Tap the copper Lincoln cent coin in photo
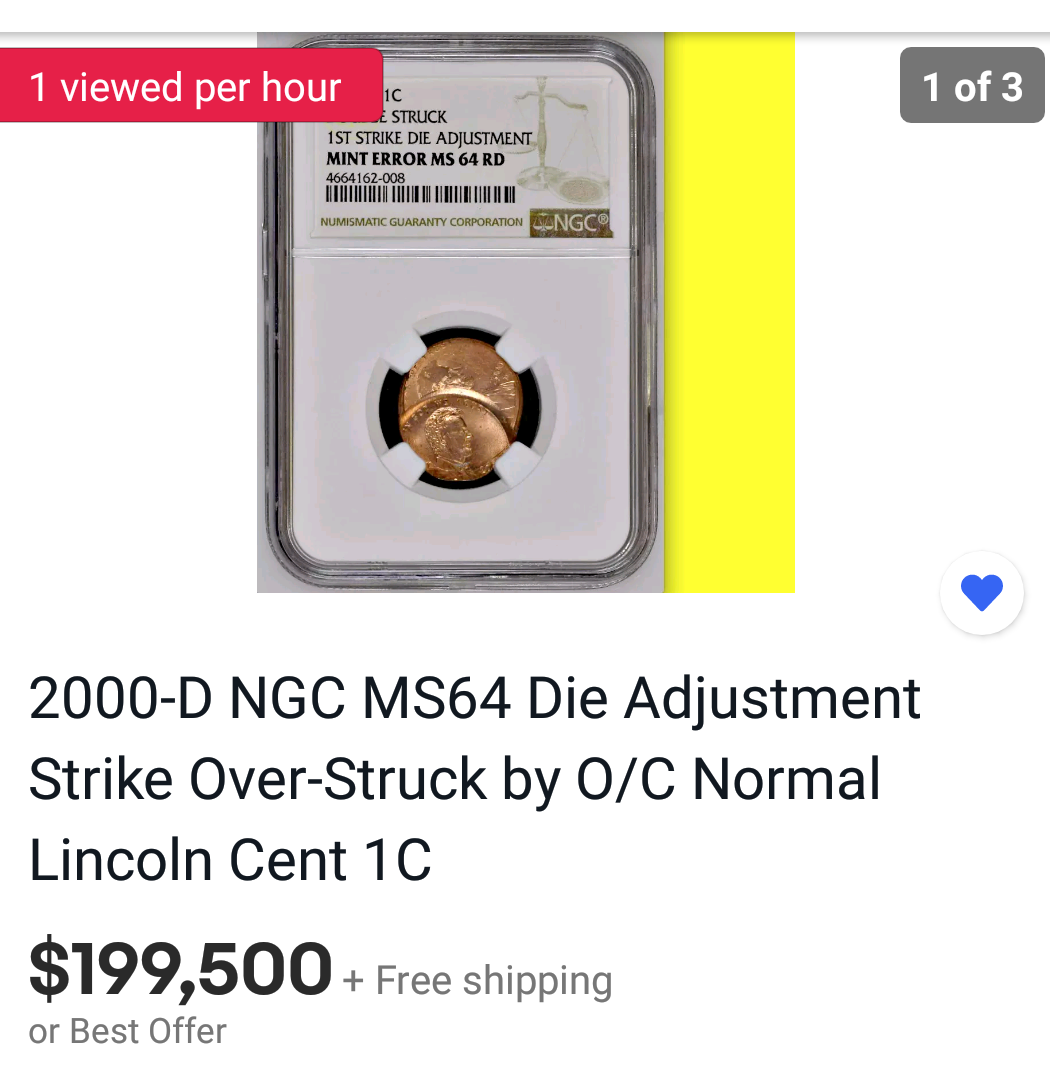1050x1073 pixels. click(461, 409)
